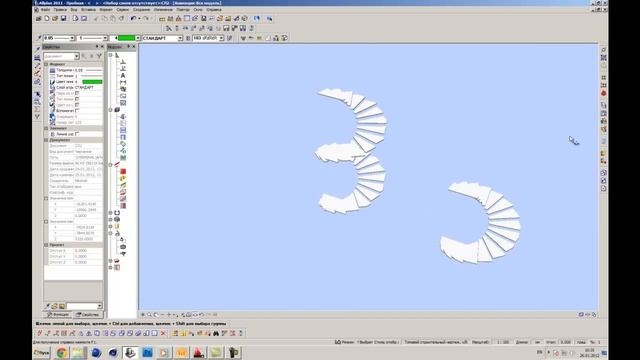Image resolution: width=640 pixels, height=360 pixels.
Task: Click the Print preview page icon in the top toolbar
Action: pyautogui.click(x=75, y=18)
